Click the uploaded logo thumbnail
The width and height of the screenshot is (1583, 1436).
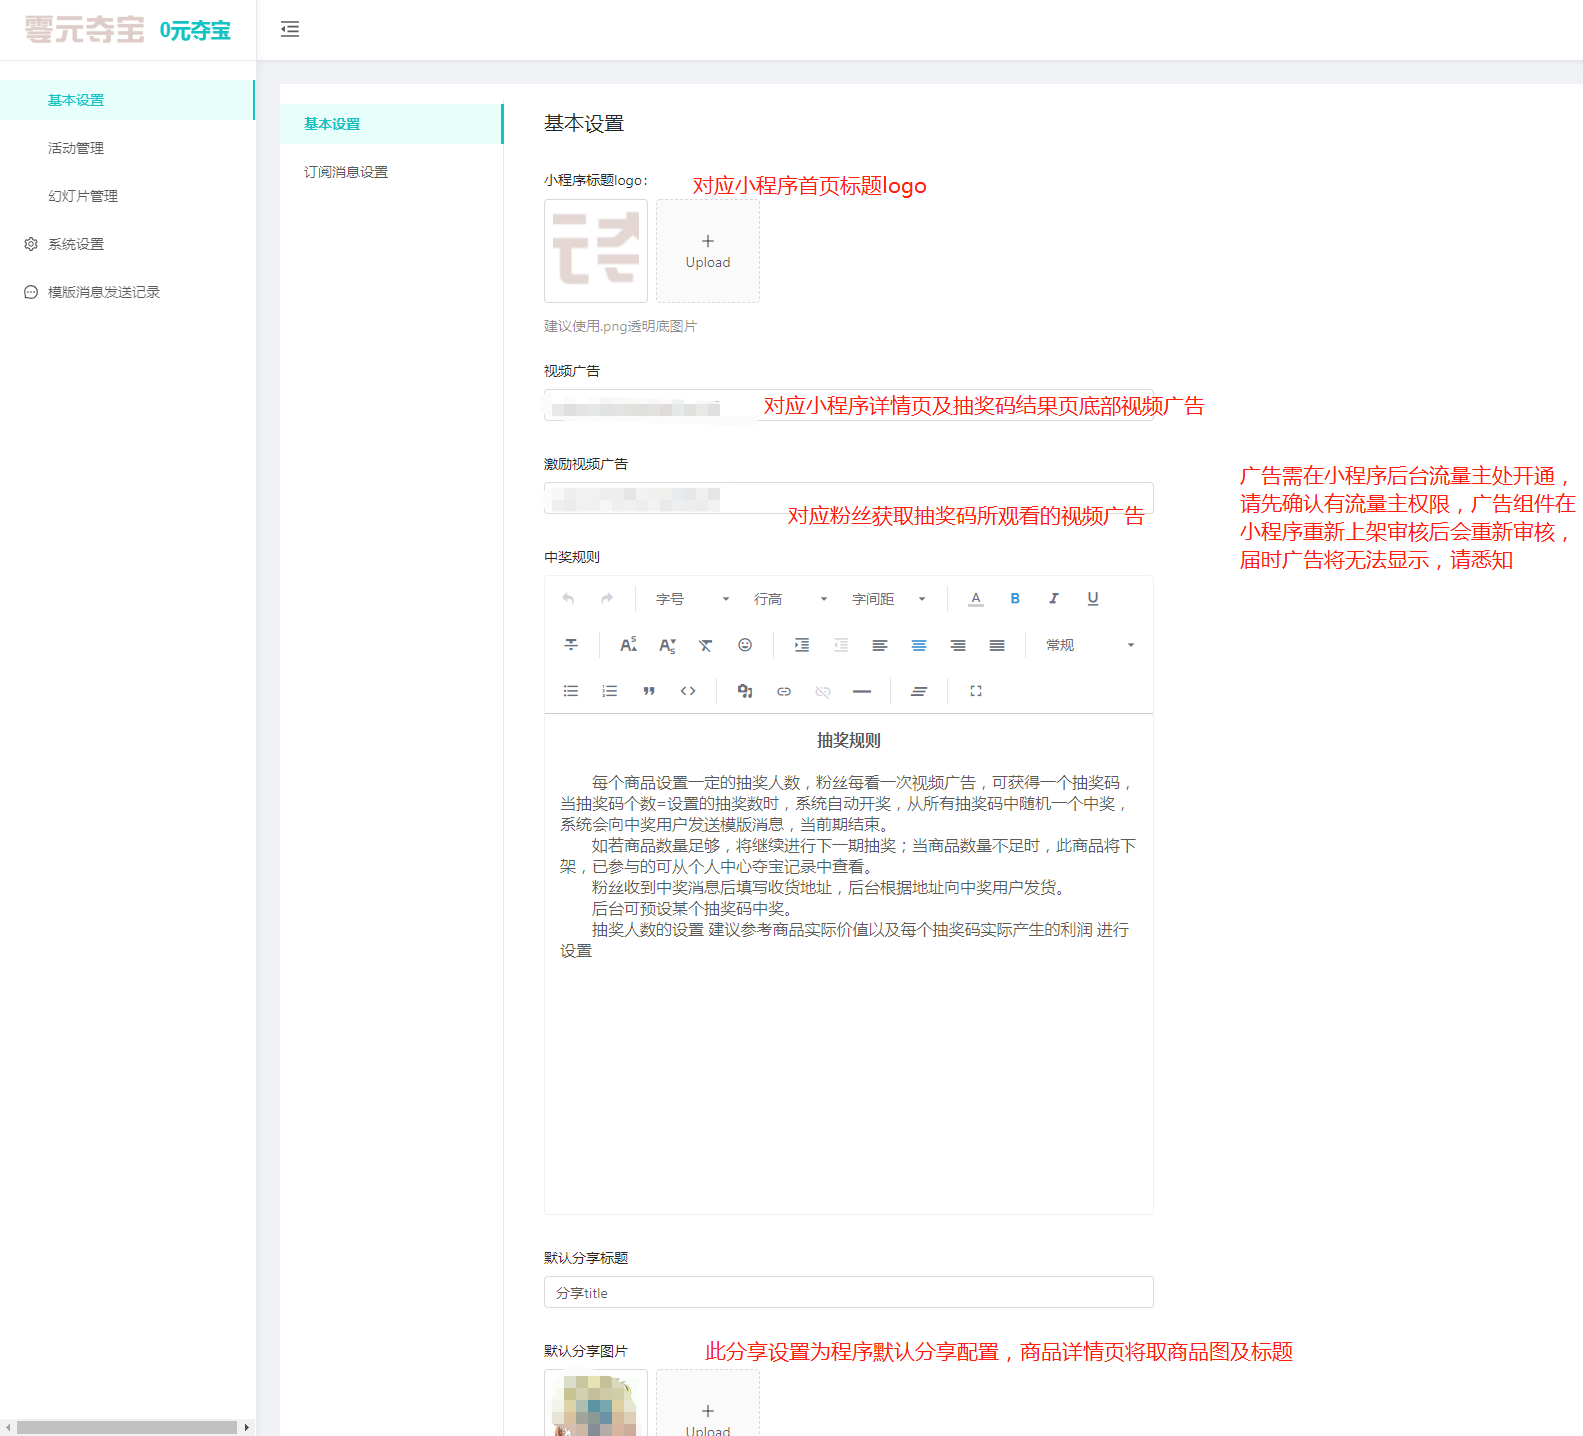[x=596, y=251]
